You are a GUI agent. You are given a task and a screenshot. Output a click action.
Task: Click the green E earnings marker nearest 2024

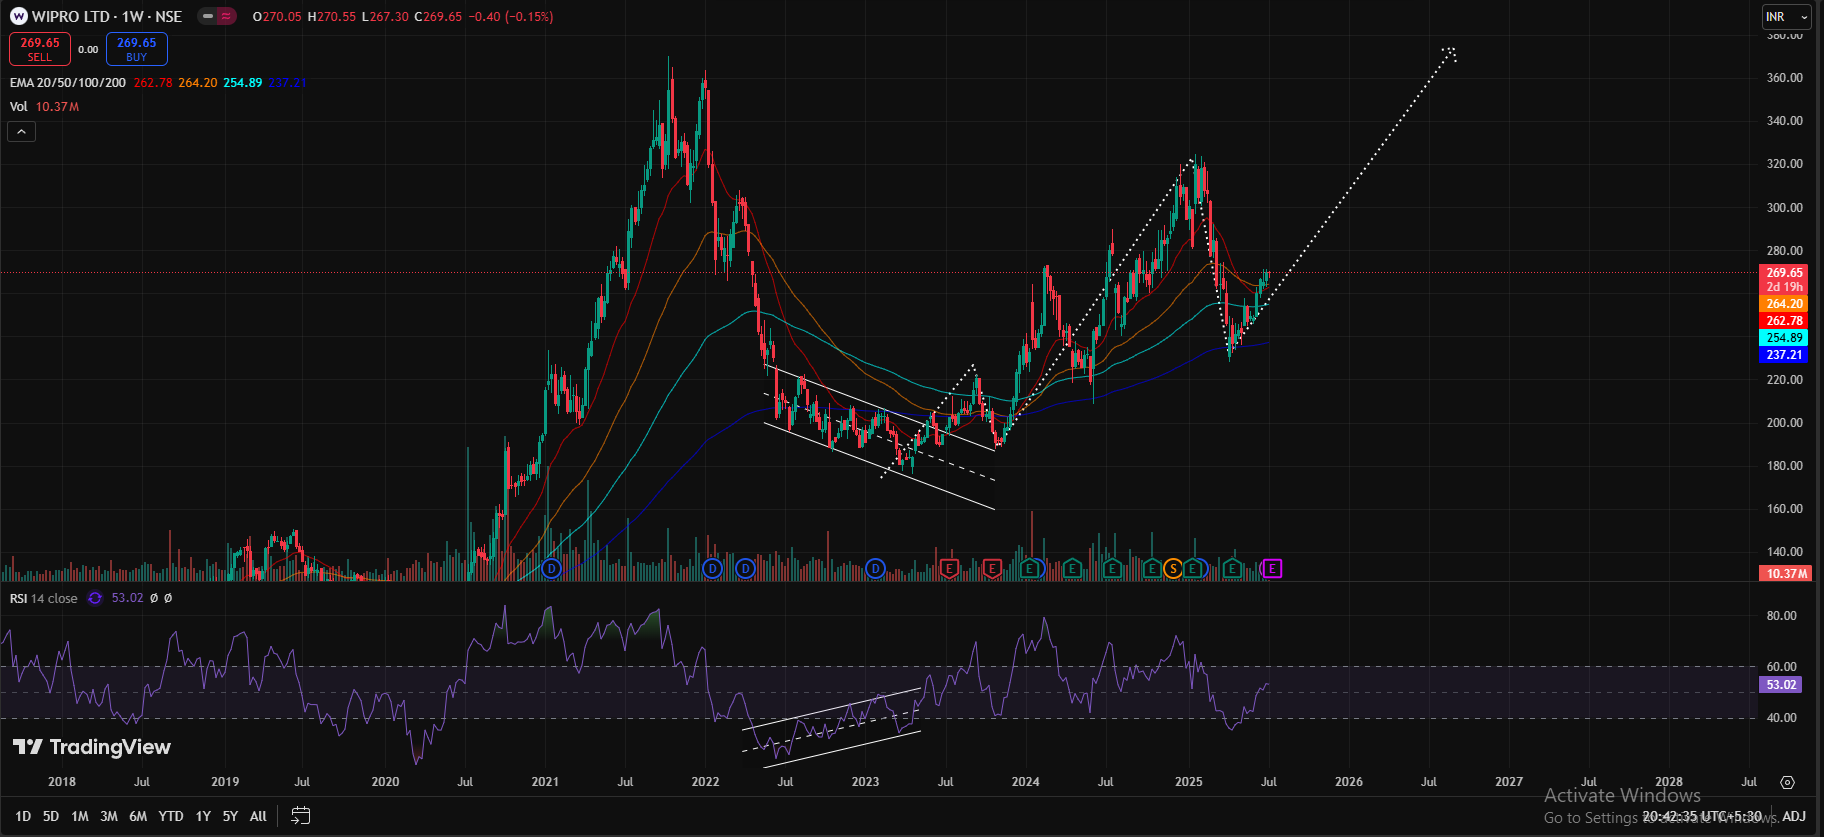click(x=1031, y=569)
